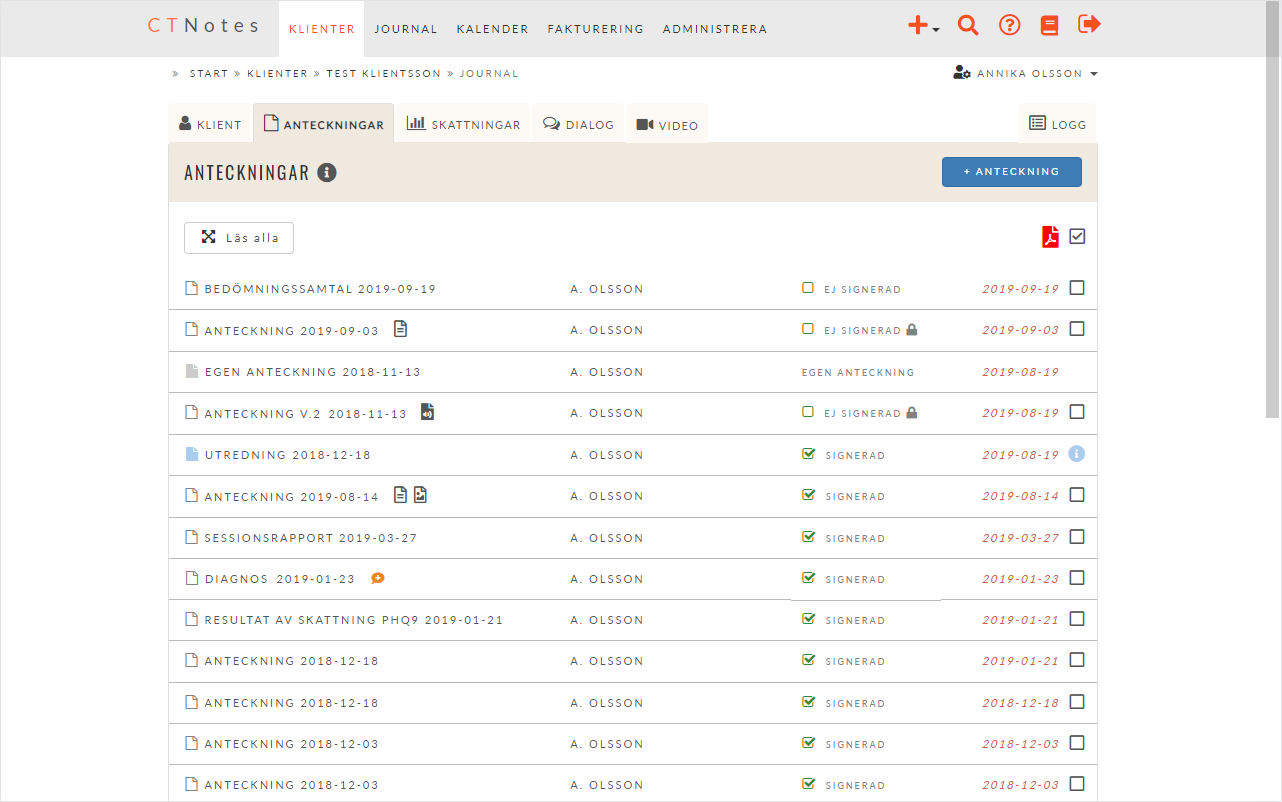Image resolution: width=1282 pixels, height=802 pixels.
Task: Switch to the Video tab
Action: [667, 124]
